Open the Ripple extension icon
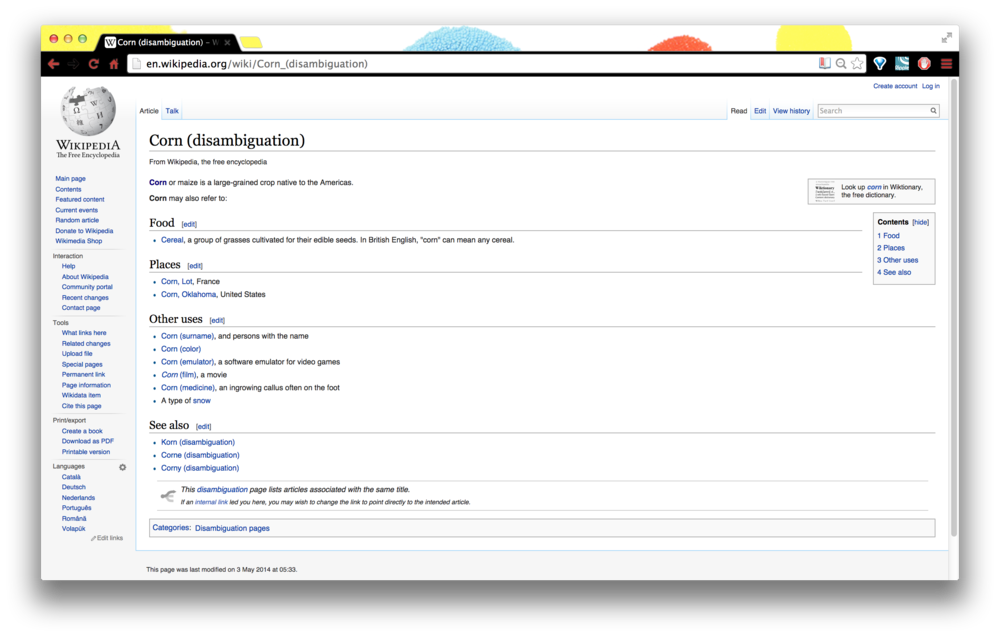 (x=902, y=63)
